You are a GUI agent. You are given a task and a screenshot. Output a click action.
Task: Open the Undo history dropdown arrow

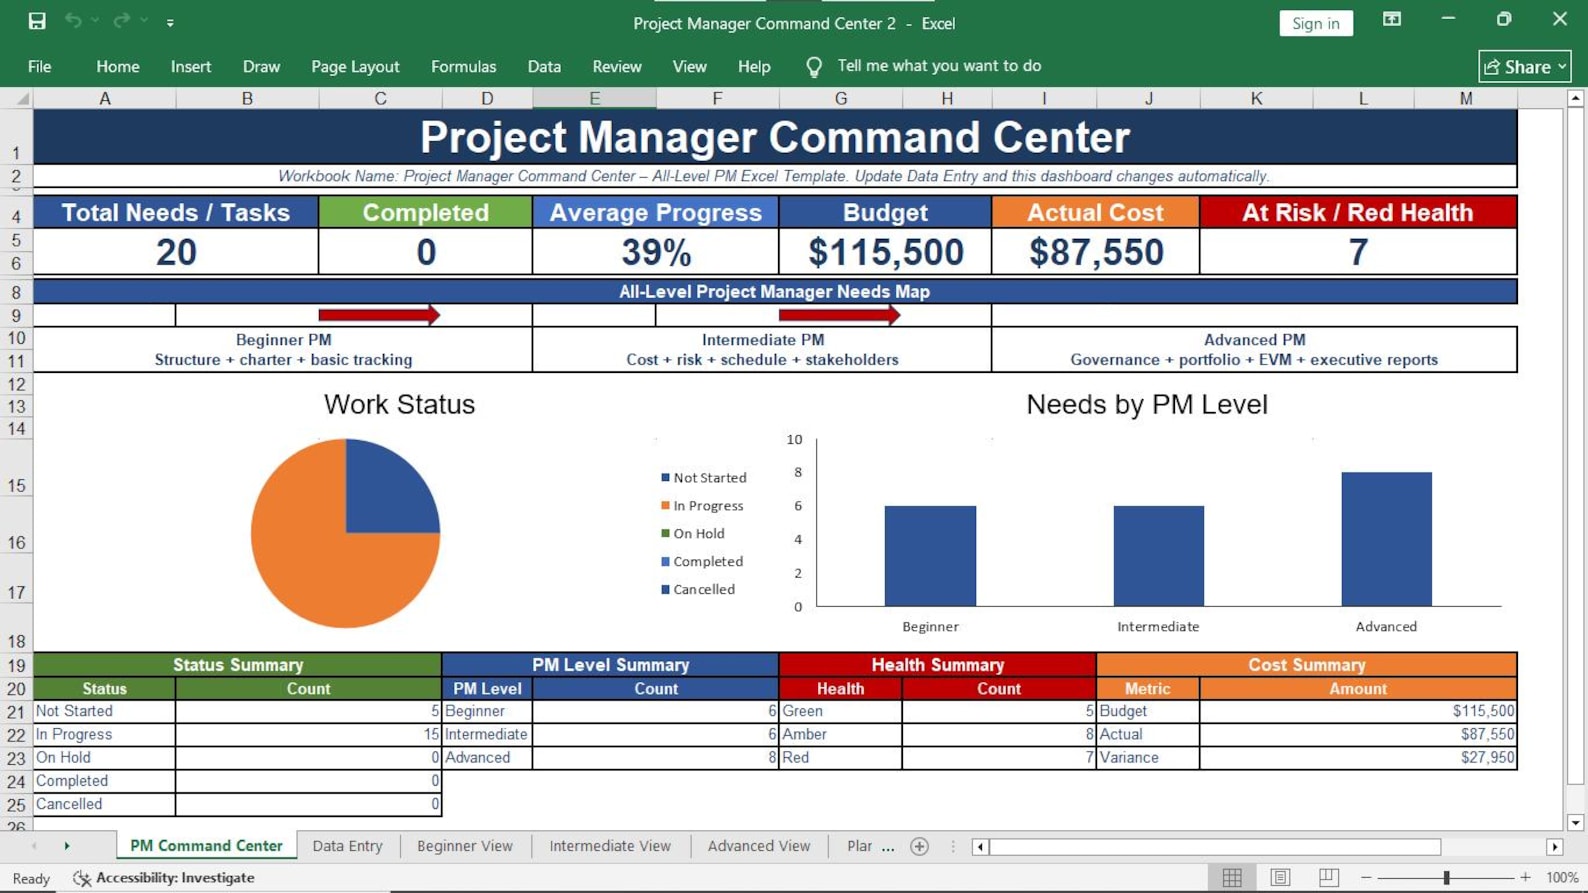click(95, 21)
